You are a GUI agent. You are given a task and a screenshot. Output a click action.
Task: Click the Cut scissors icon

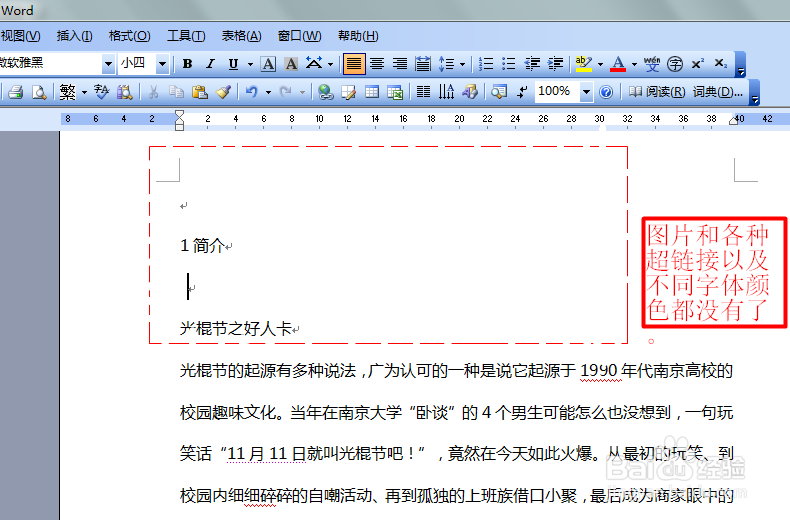pyautogui.click(x=153, y=92)
